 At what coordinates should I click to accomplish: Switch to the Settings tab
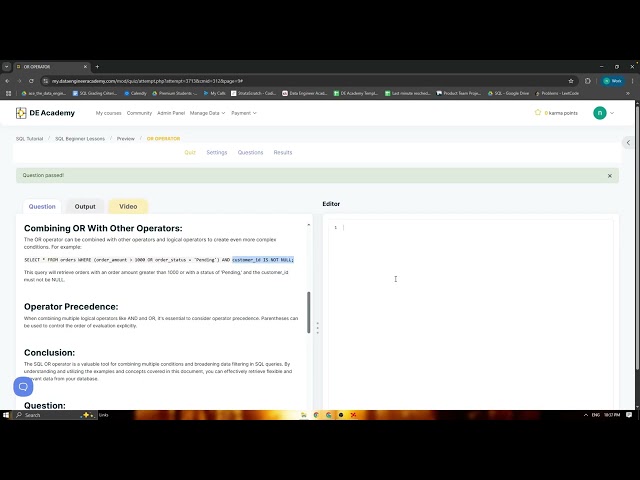pos(217,152)
